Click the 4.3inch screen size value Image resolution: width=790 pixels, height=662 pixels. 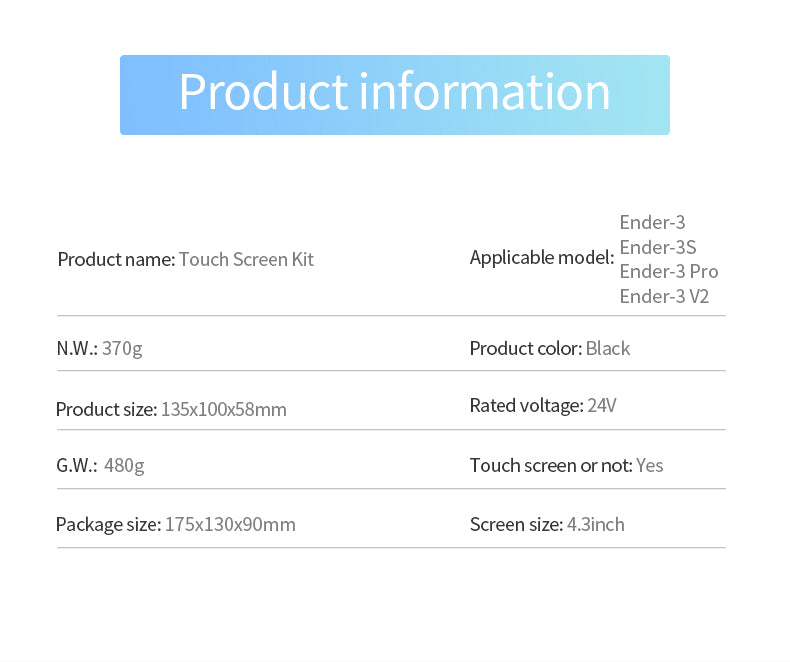[x=595, y=525]
